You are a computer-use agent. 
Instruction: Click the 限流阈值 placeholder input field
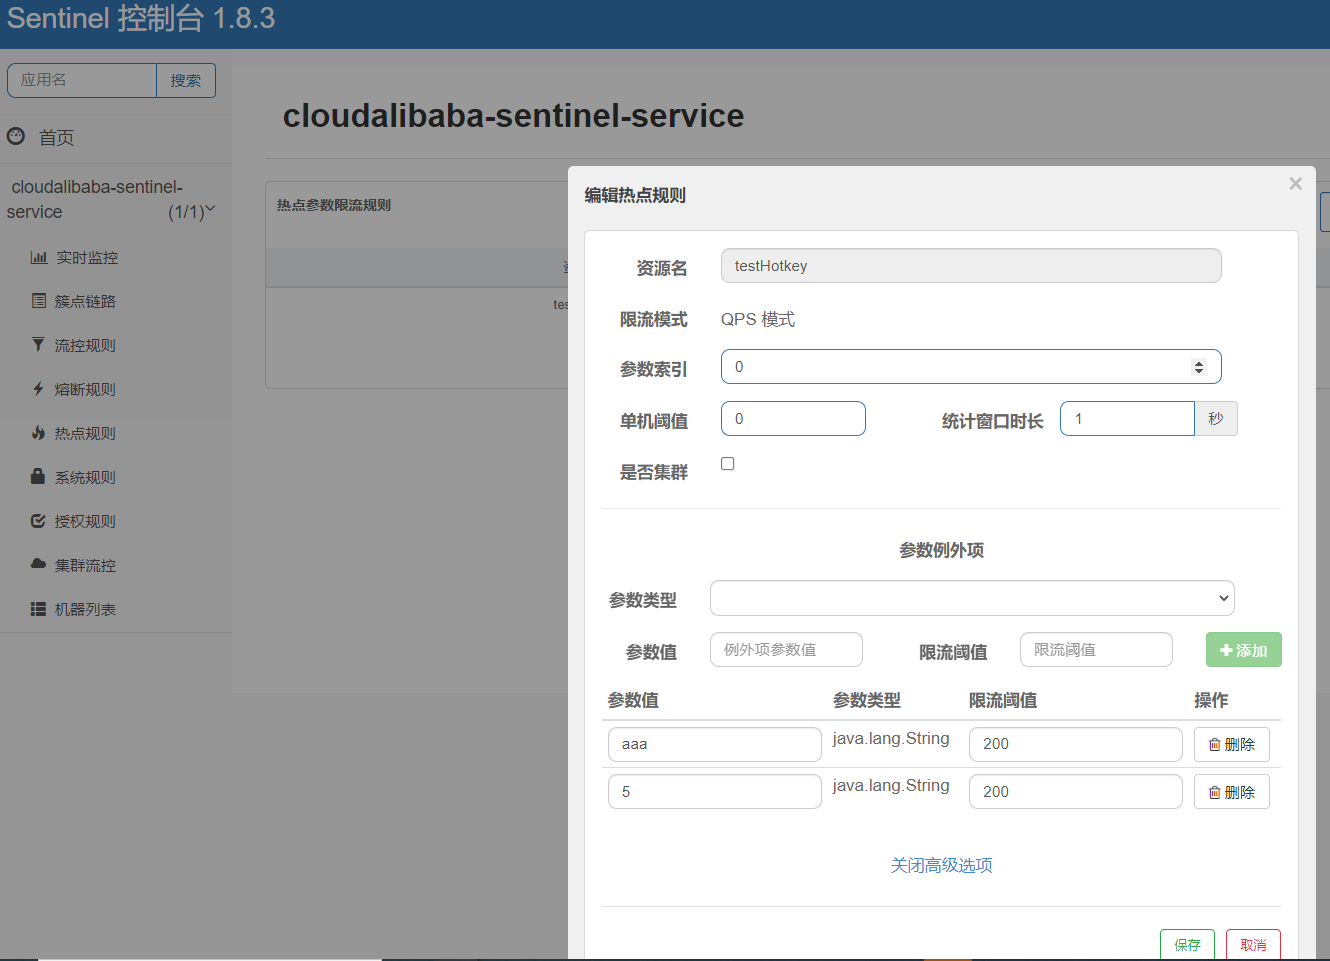(1096, 650)
